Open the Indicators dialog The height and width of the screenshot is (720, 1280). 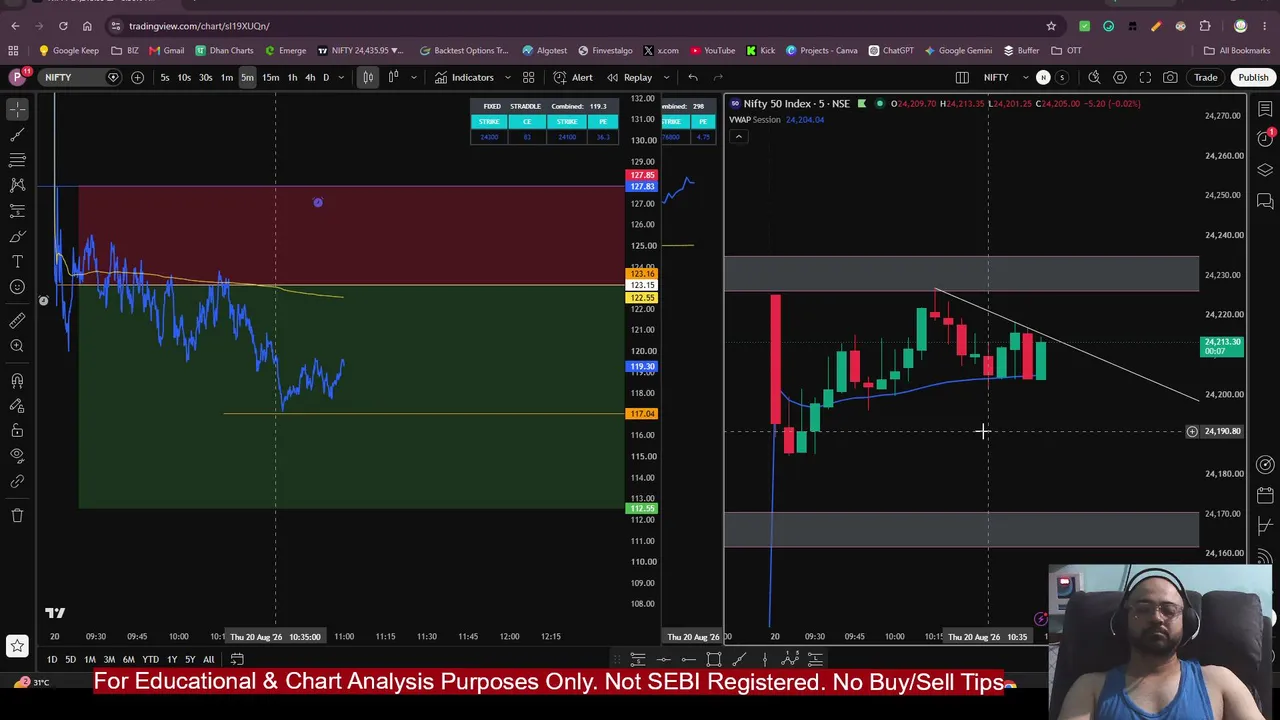464,77
